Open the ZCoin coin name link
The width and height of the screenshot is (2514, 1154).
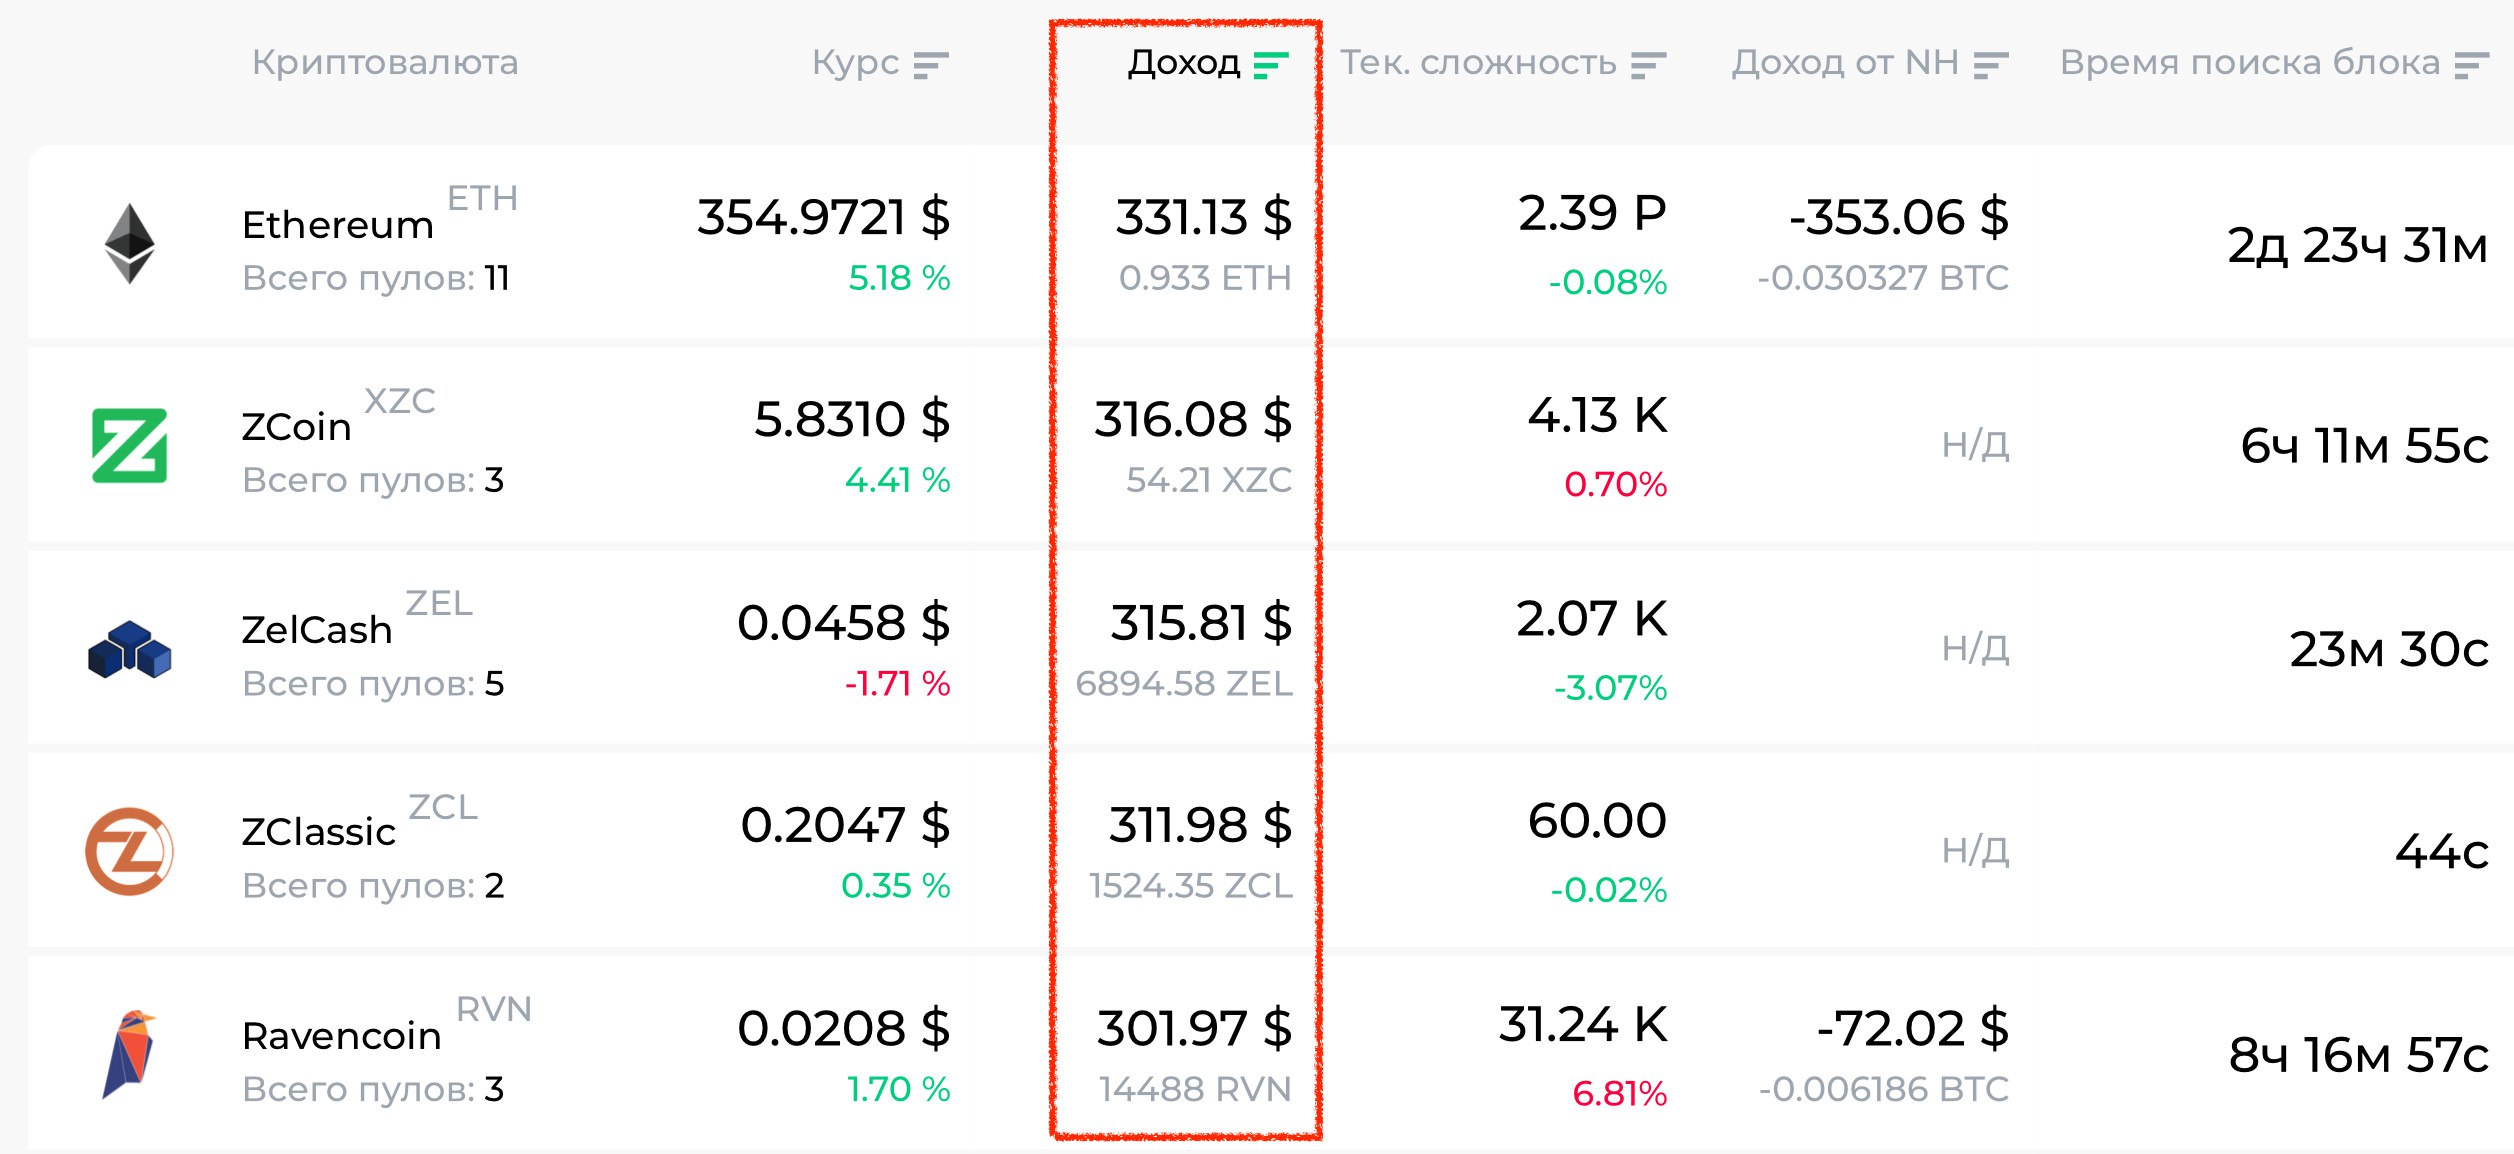point(297,427)
